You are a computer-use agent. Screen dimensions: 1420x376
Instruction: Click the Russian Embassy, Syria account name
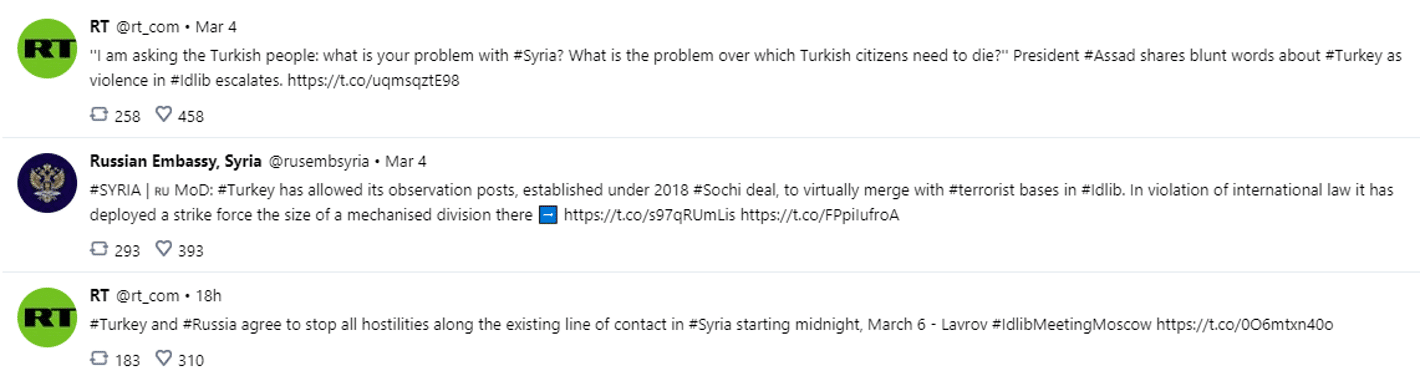point(175,160)
